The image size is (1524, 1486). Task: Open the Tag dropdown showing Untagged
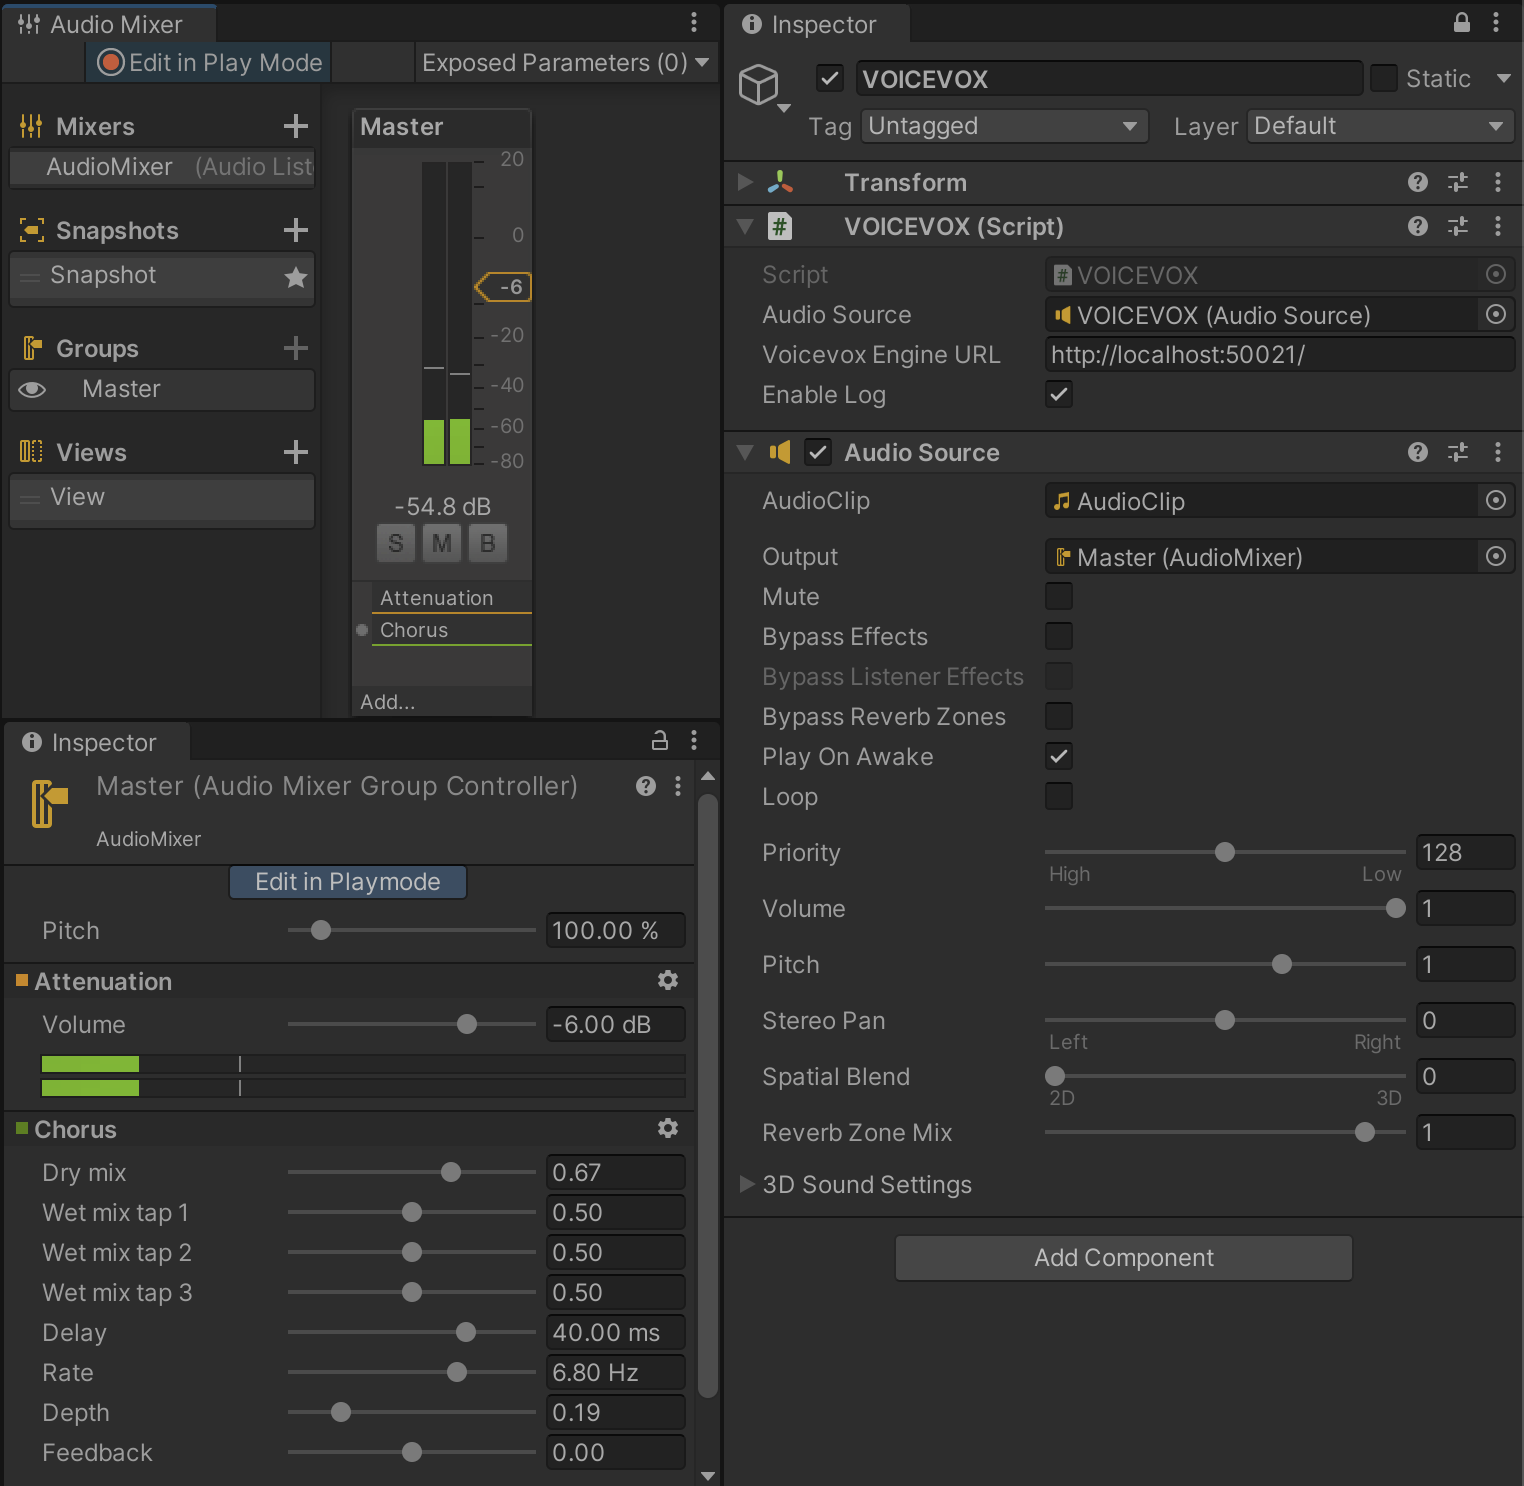[x=1003, y=126]
